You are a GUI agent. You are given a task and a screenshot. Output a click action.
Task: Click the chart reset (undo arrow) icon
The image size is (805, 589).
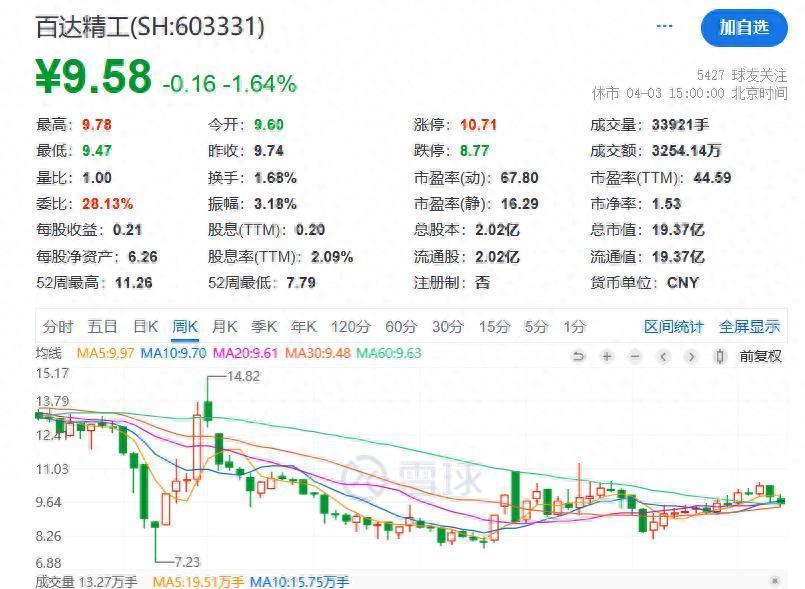pyautogui.click(x=578, y=356)
